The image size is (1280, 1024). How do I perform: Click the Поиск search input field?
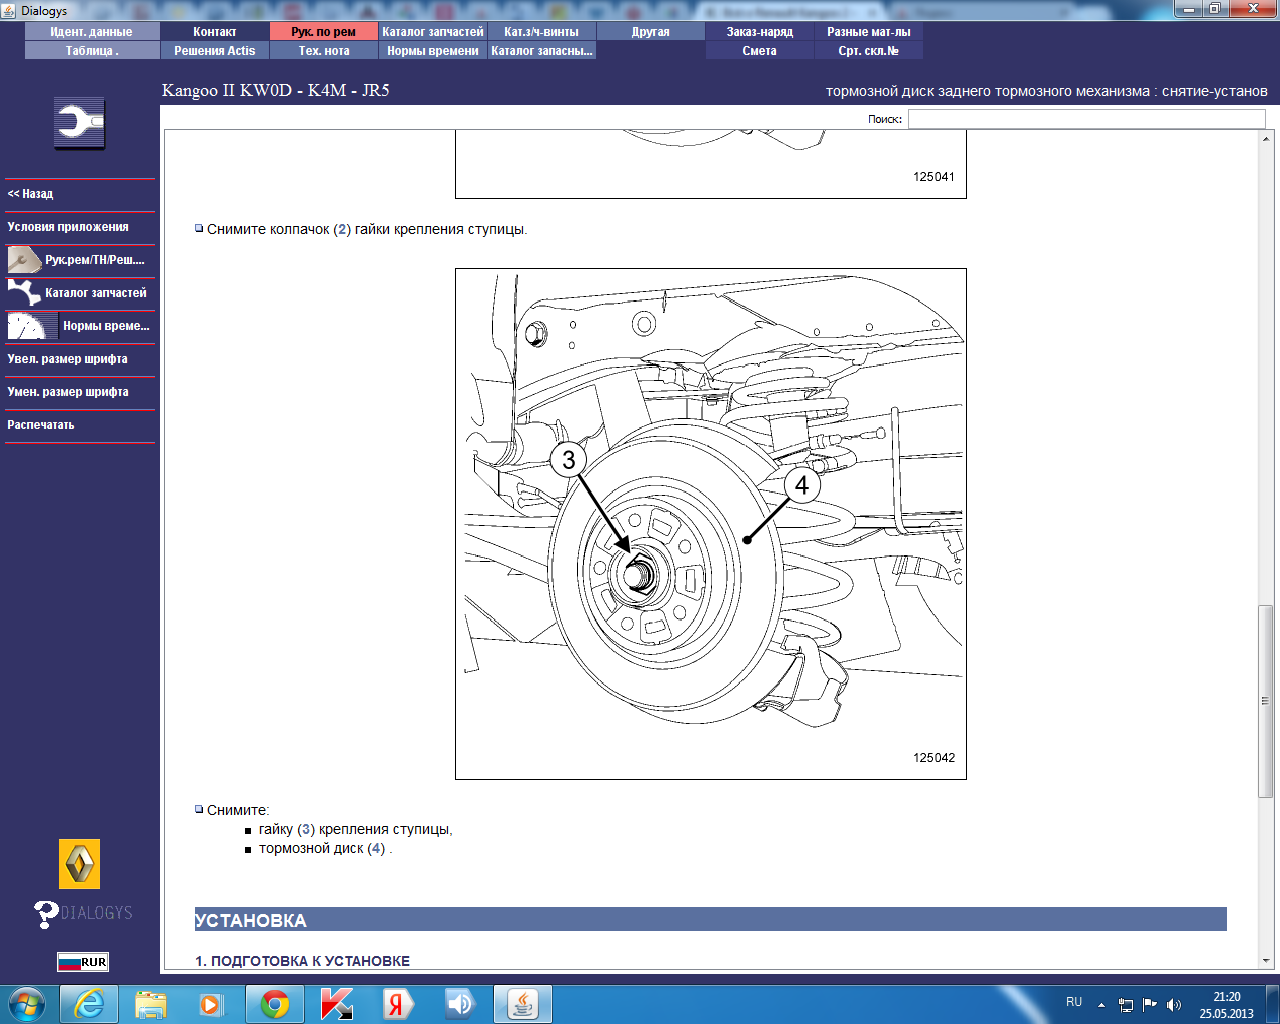(1087, 119)
